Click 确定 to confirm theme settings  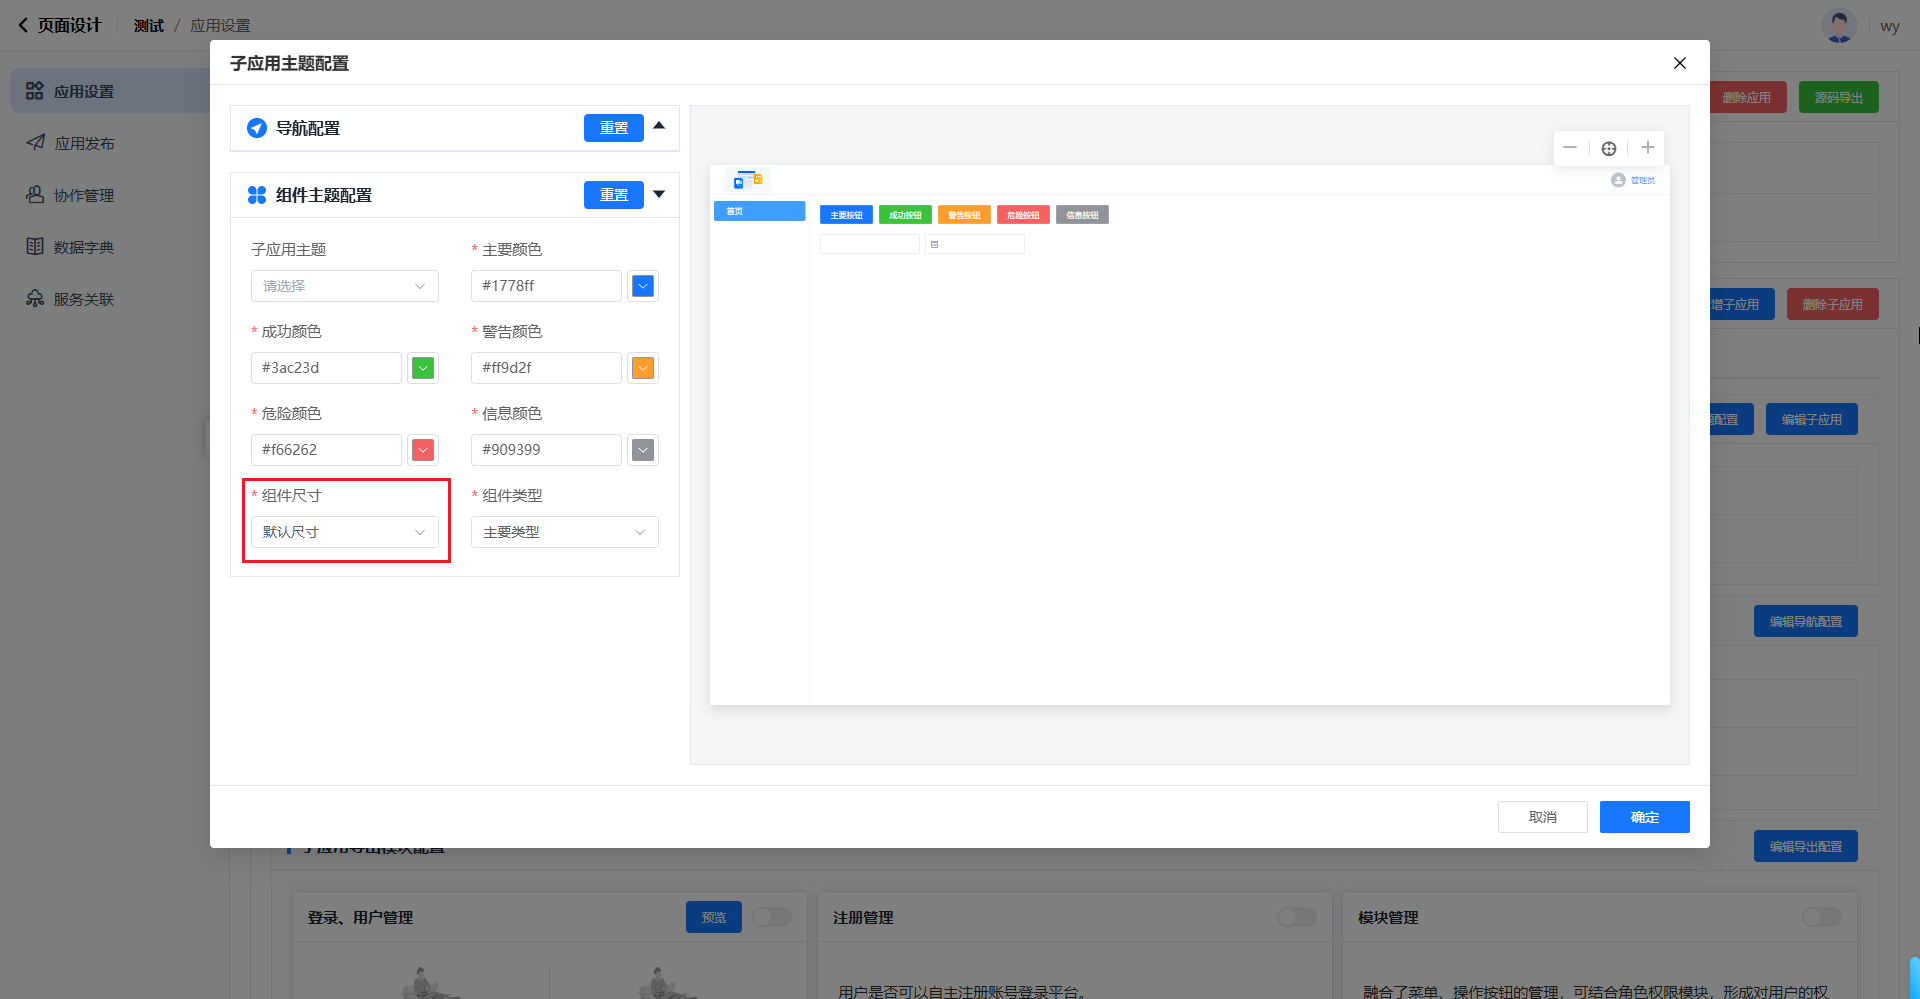(1644, 817)
